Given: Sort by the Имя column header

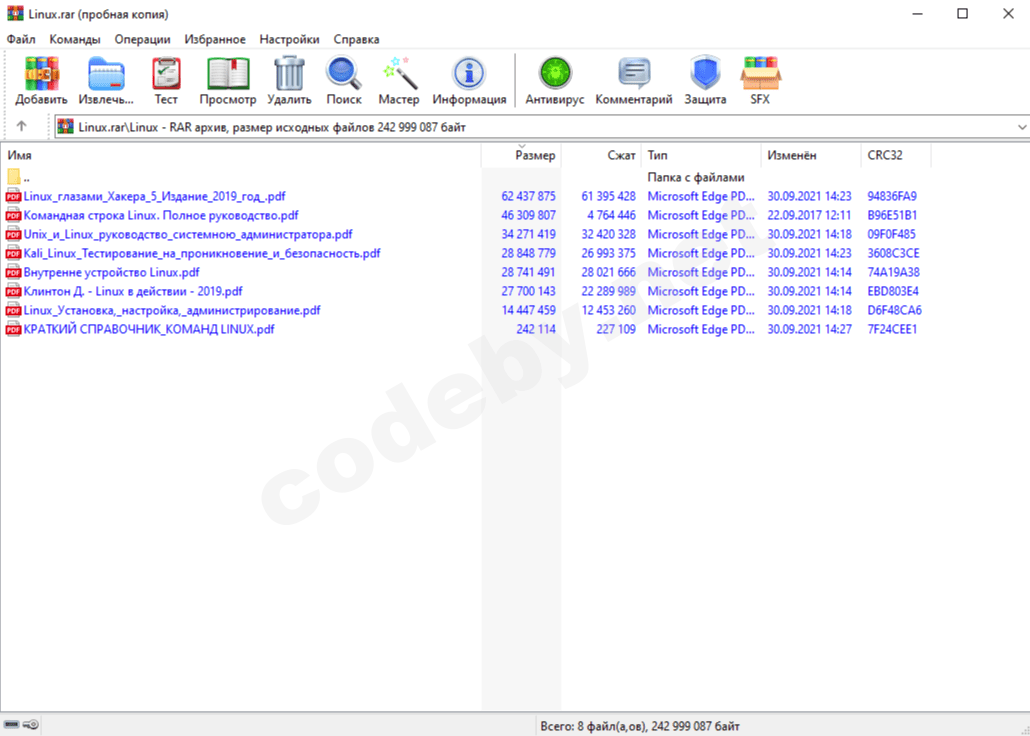Looking at the screenshot, I should coord(241,155).
